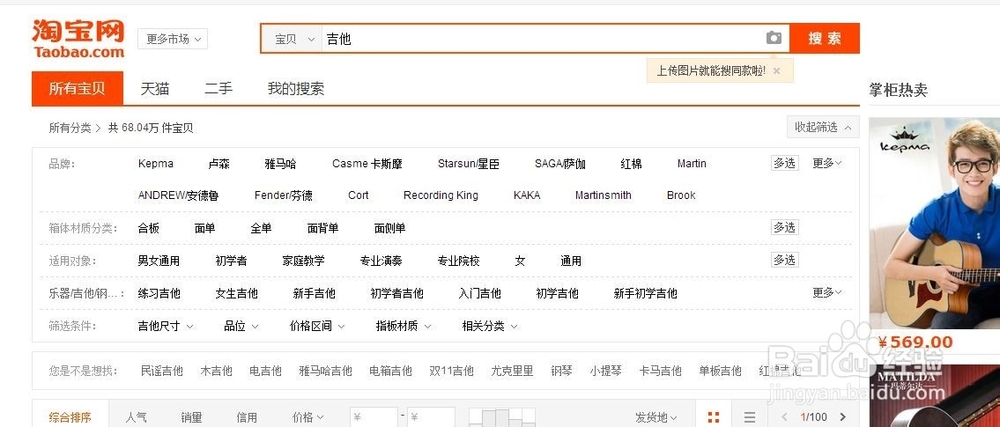Image resolution: width=1000 pixels, height=427 pixels.
Task: Filter by brand Recording King
Action: click(441, 196)
